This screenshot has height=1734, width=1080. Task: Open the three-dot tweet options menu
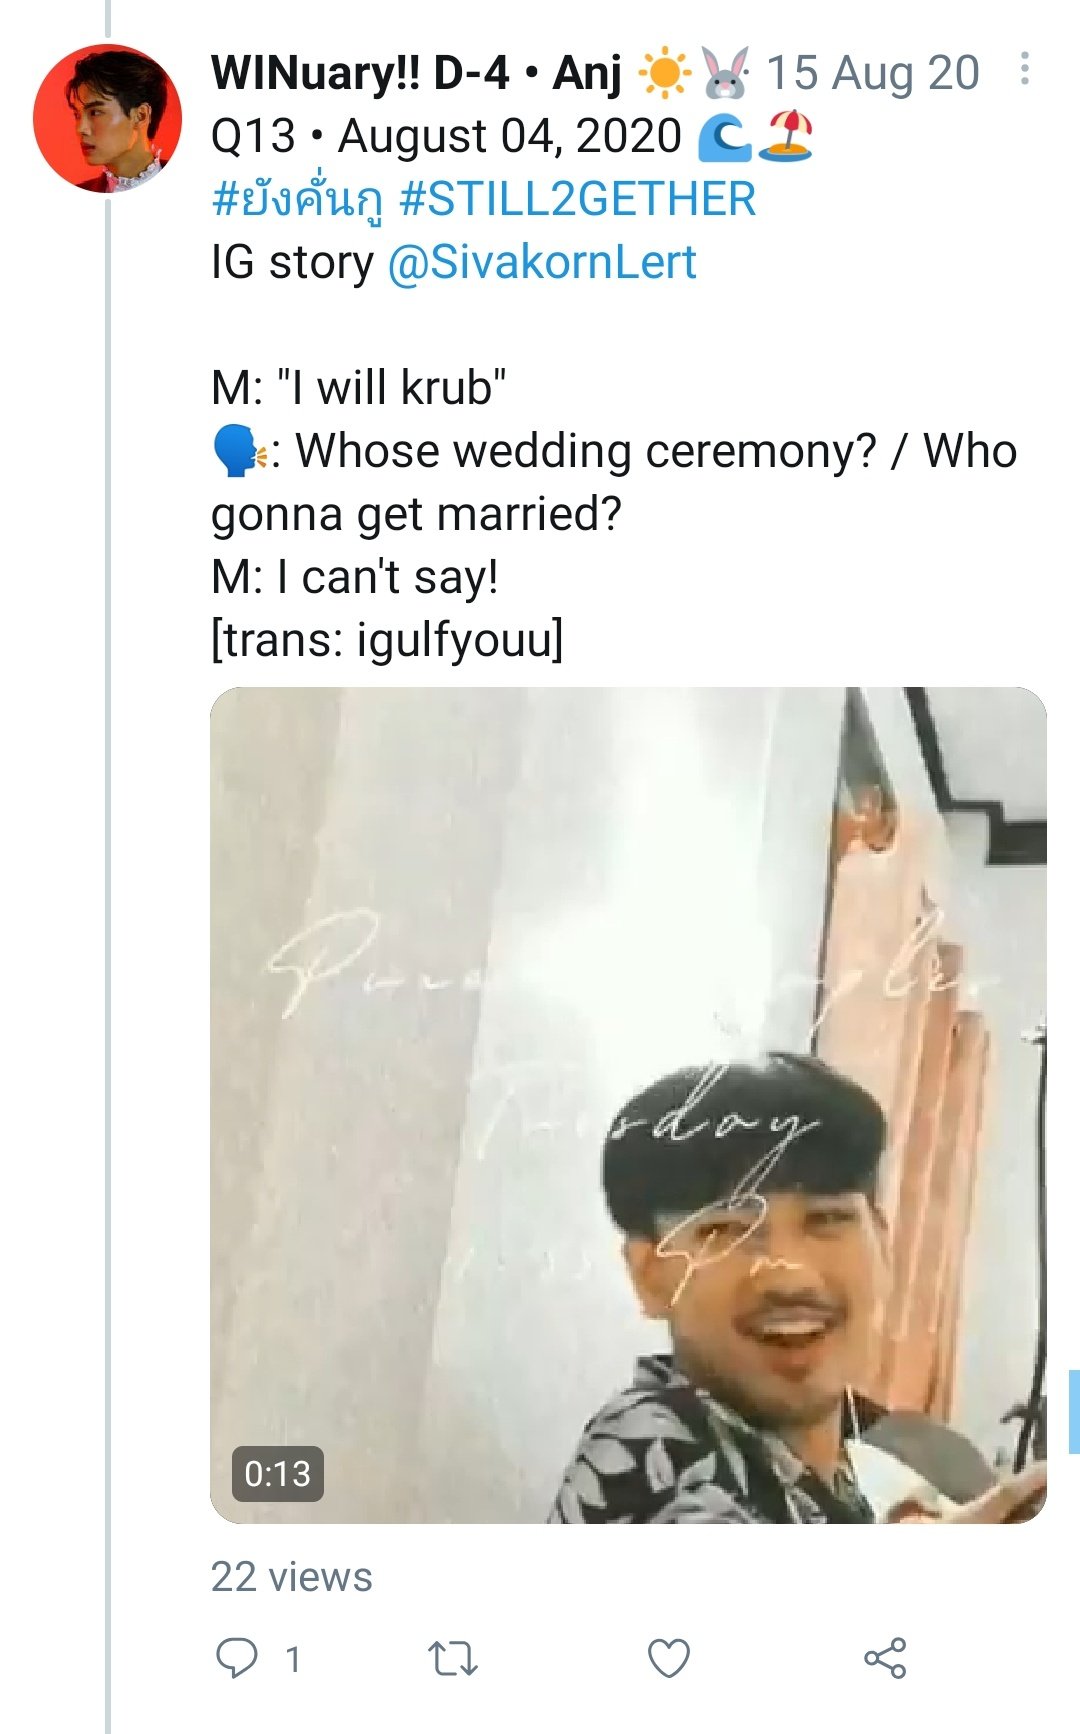pyautogui.click(x=1024, y=69)
